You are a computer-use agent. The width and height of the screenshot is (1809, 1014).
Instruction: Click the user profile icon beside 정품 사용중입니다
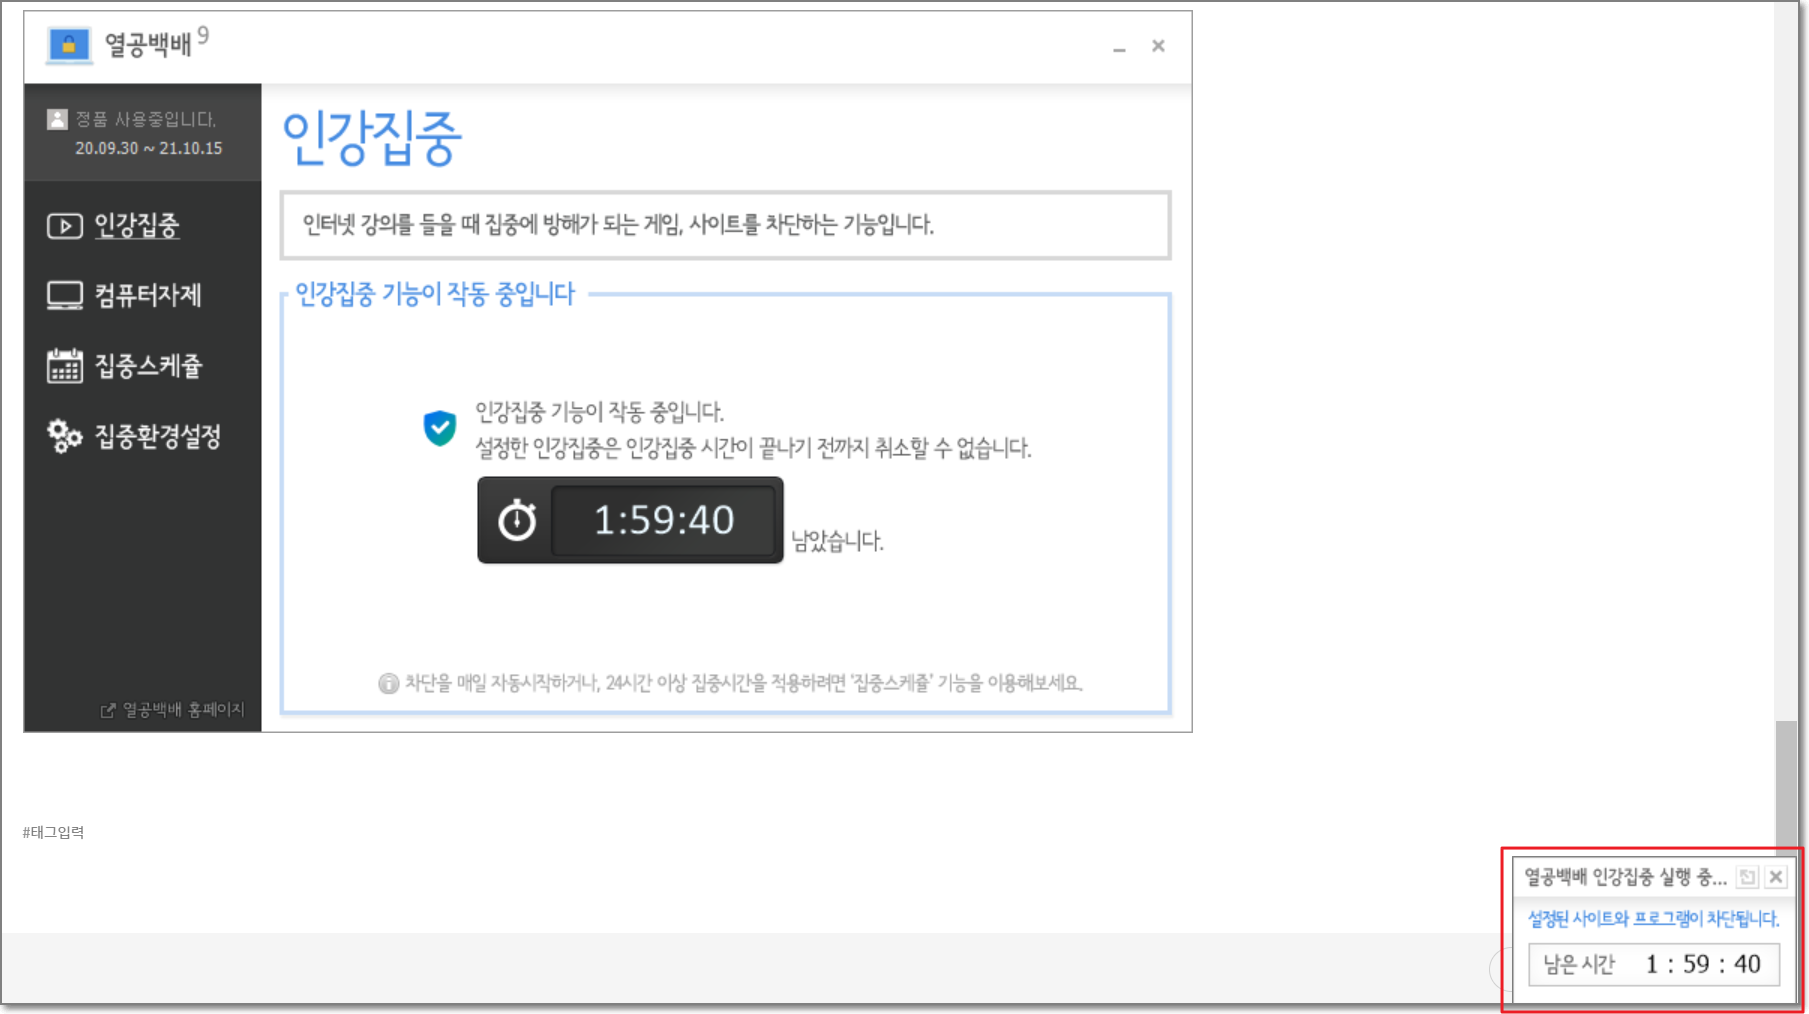click(x=57, y=119)
